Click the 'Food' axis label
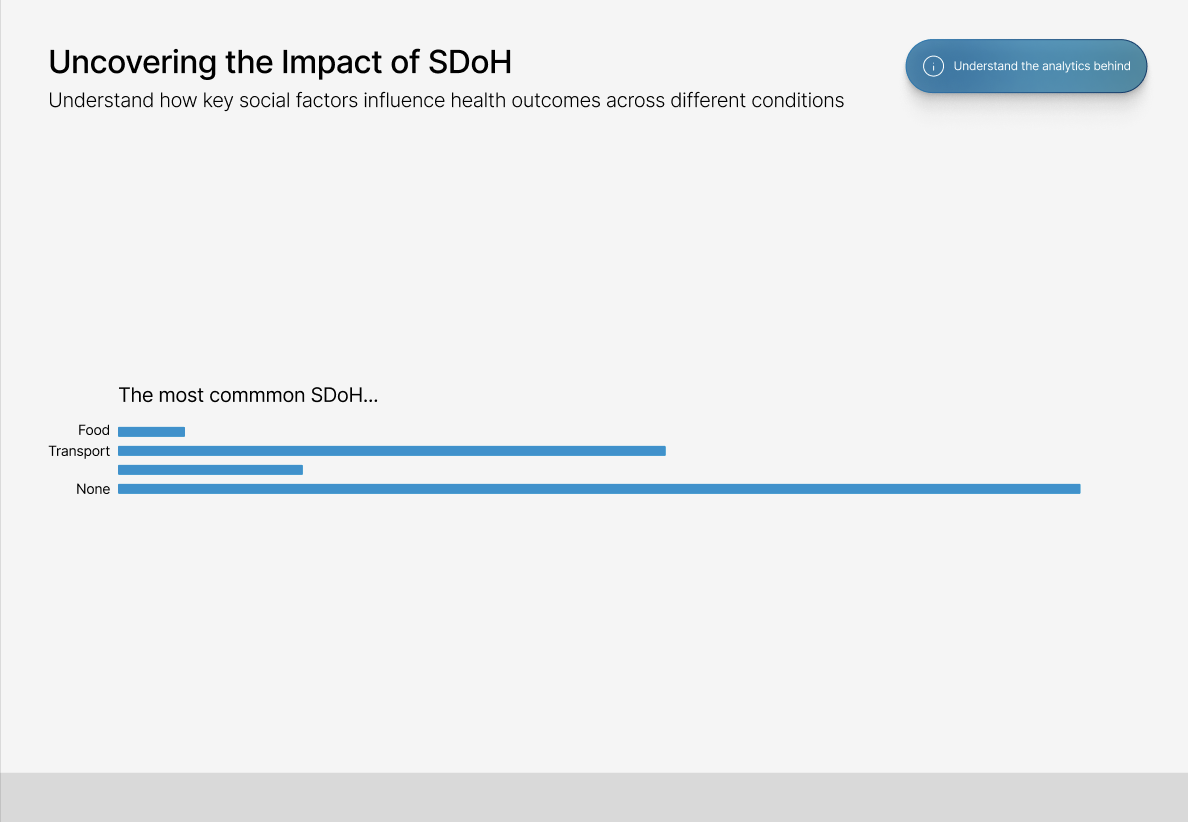Viewport: 1188px width, 822px height. tap(94, 430)
